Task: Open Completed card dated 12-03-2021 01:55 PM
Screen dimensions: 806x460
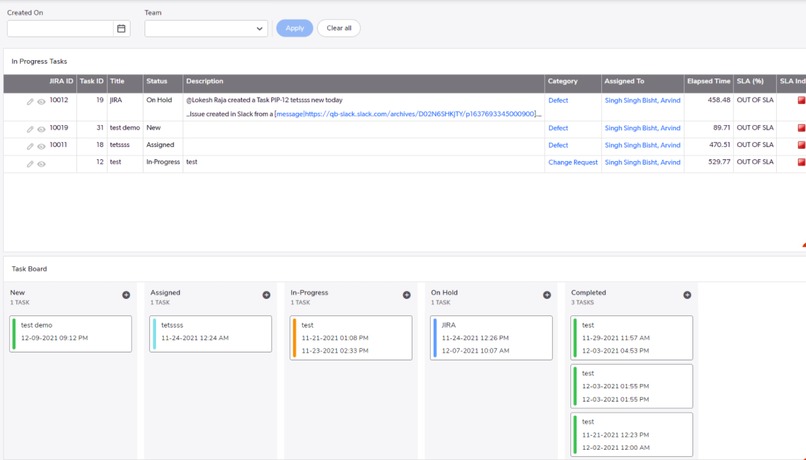Action: pos(632,387)
